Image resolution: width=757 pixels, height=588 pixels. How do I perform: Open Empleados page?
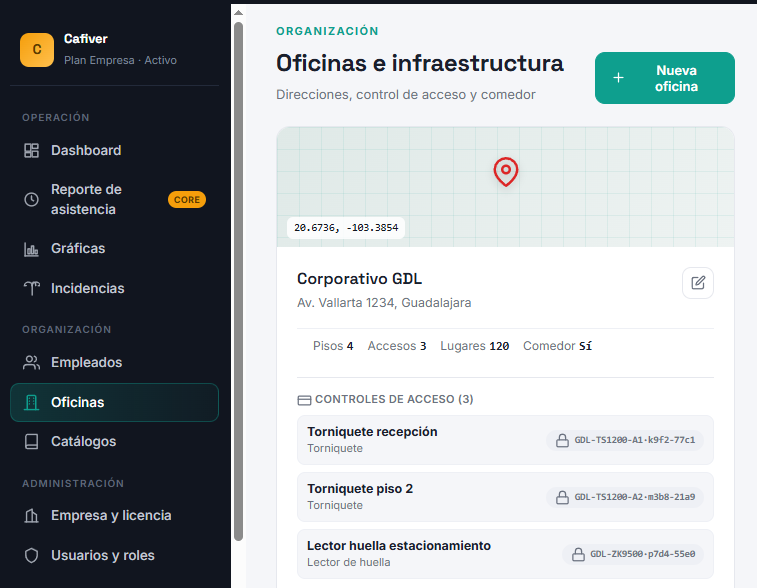pyautogui.click(x=114, y=363)
